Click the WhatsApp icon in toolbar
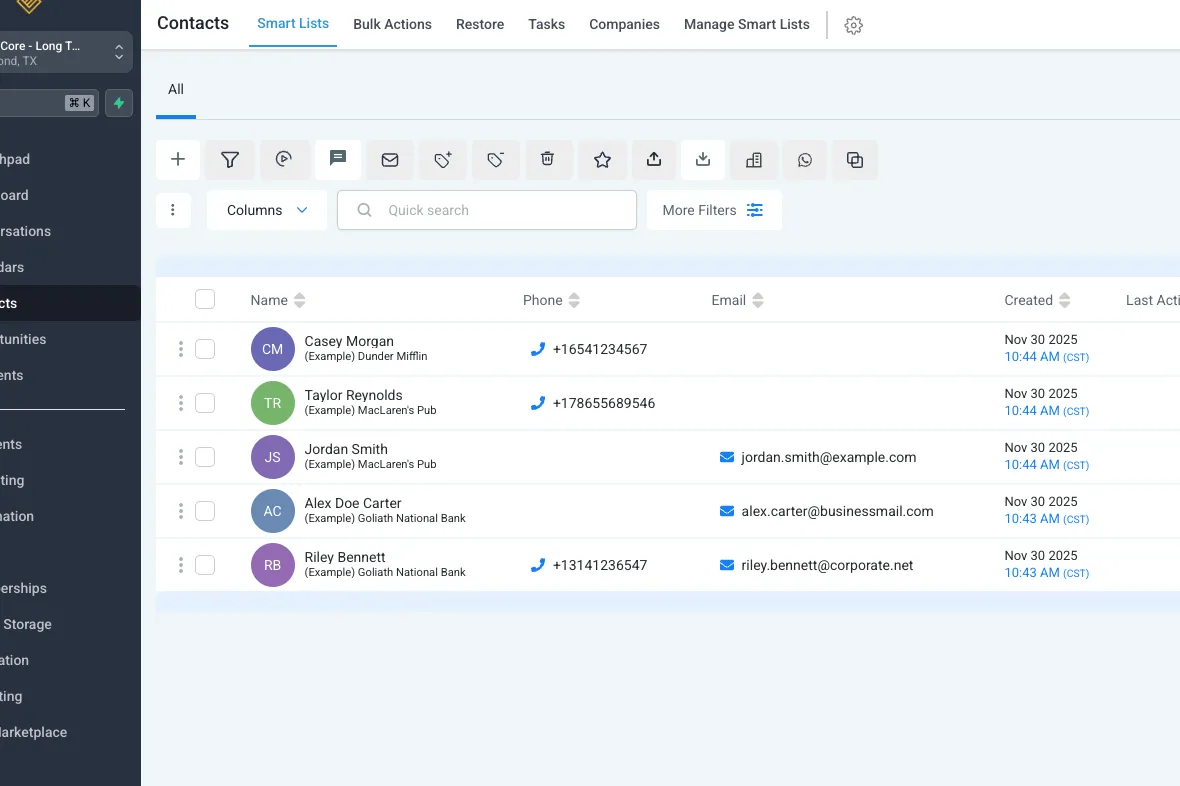The height and width of the screenshot is (786, 1180). (805, 160)
